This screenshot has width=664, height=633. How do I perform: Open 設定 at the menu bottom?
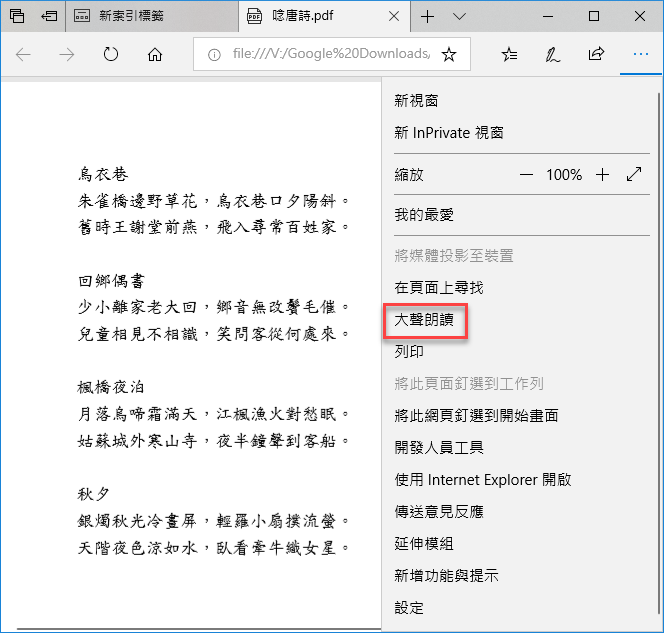click(x=409, y=608)
